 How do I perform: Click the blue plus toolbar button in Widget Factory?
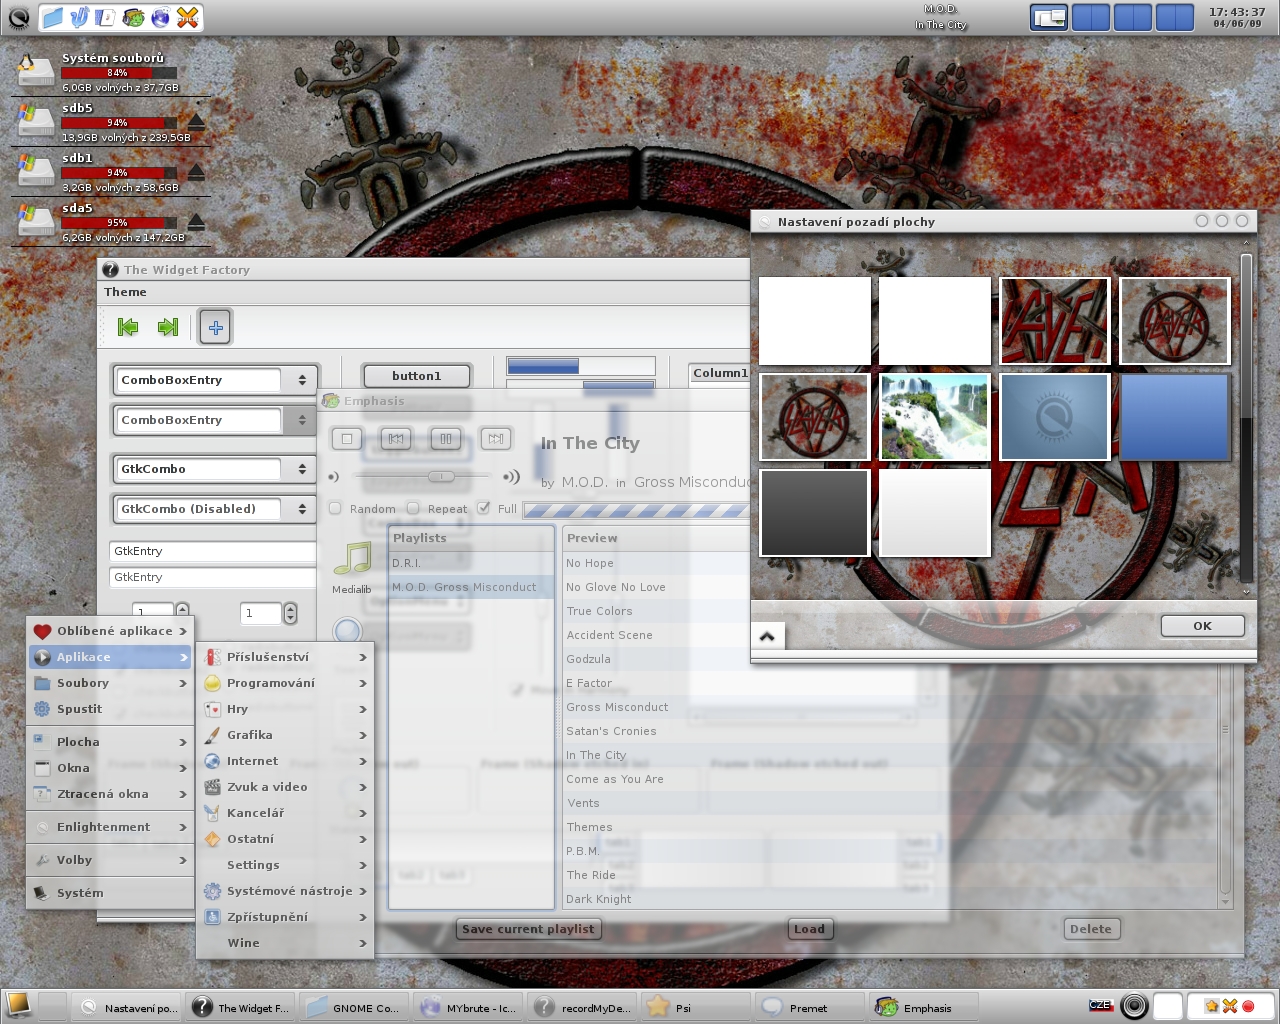click(215, 327)
